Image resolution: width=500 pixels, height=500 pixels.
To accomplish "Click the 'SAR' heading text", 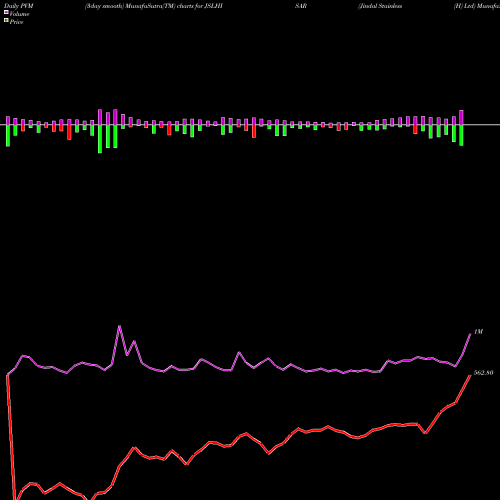I will (x=301, y=6).
